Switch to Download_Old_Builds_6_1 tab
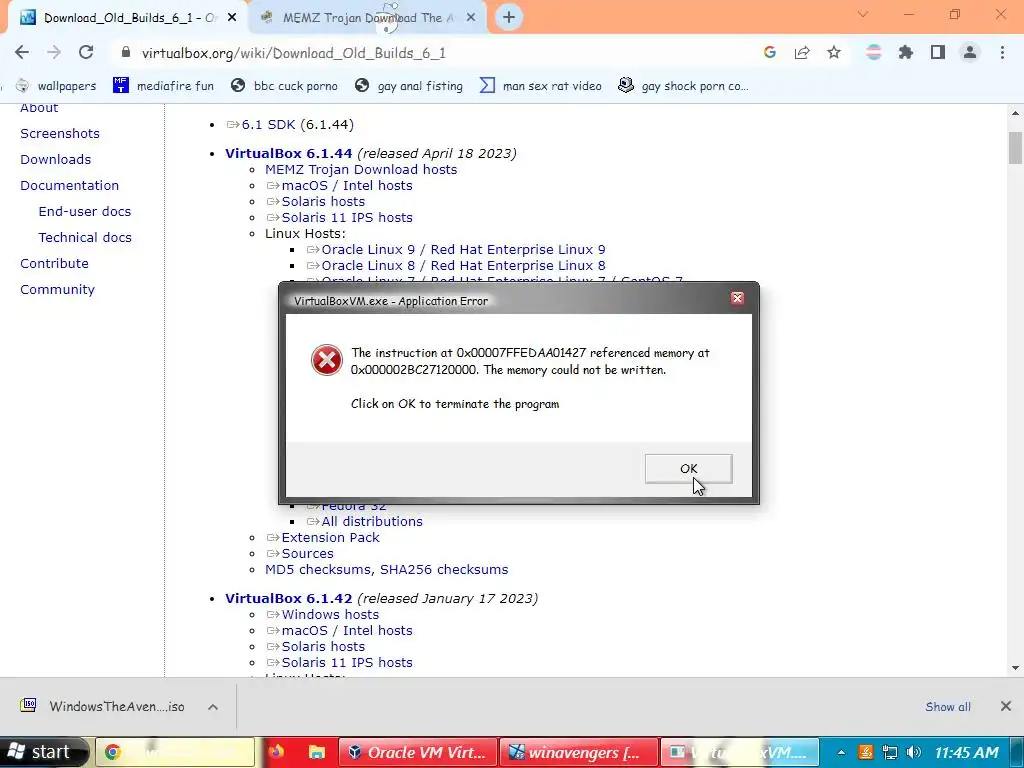 point(127,18)
